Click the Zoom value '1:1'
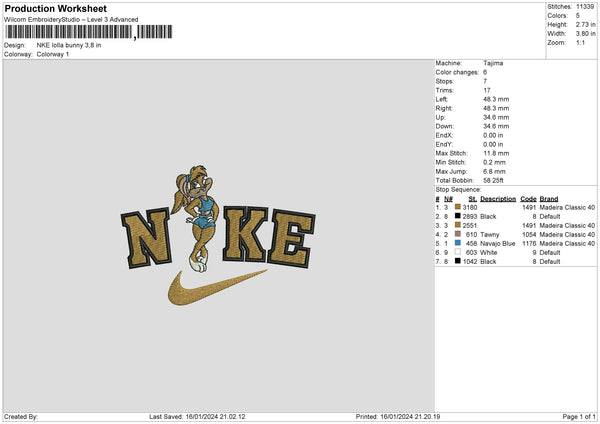 [x=580, y=42]
